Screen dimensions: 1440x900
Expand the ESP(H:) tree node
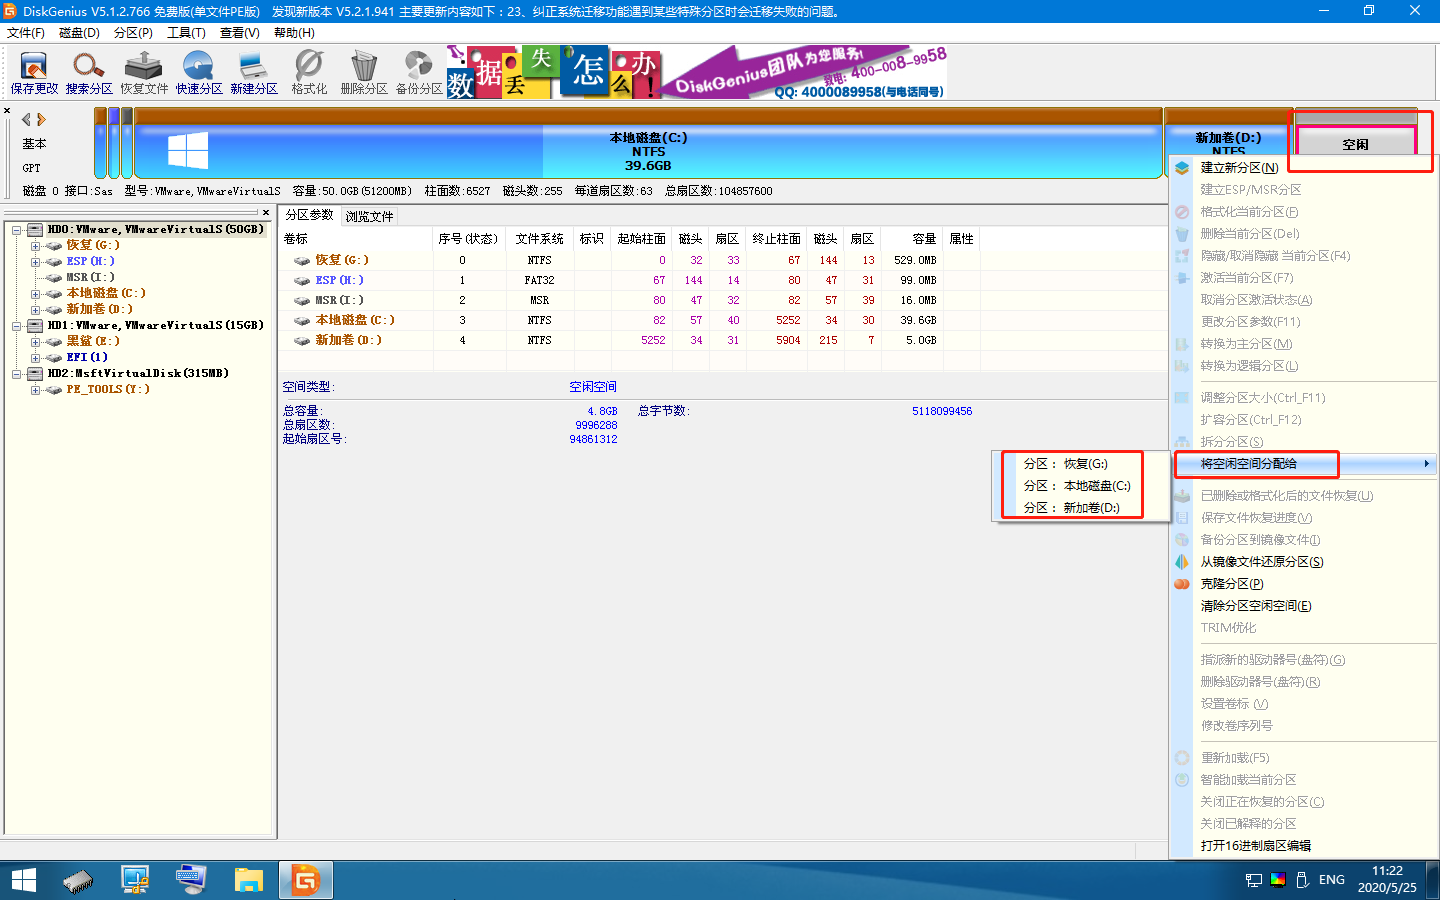(x=35, y=261)
